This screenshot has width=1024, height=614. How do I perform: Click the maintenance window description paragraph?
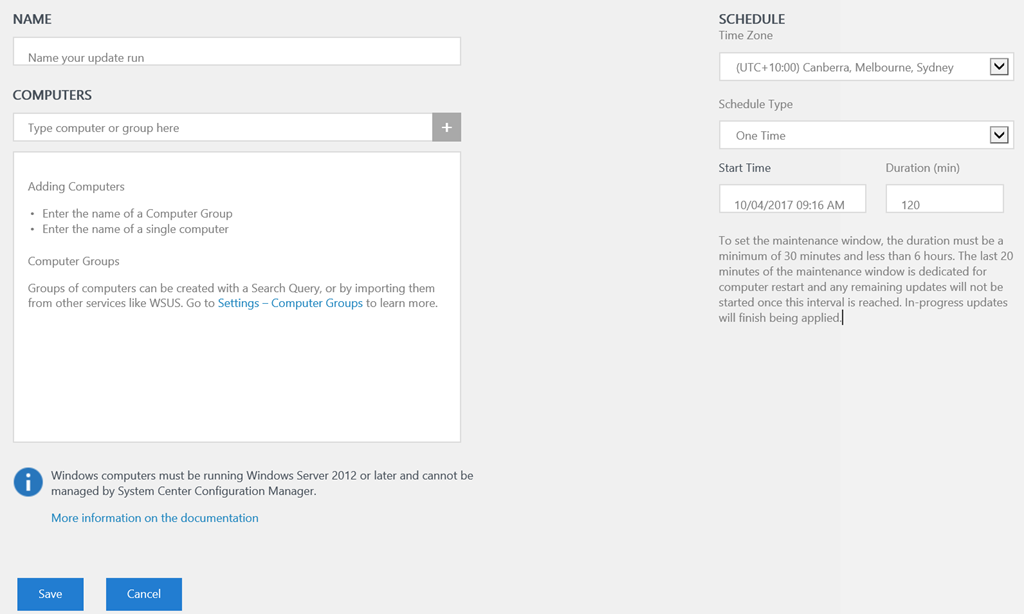pyautogui.click(x=862, y=279)
